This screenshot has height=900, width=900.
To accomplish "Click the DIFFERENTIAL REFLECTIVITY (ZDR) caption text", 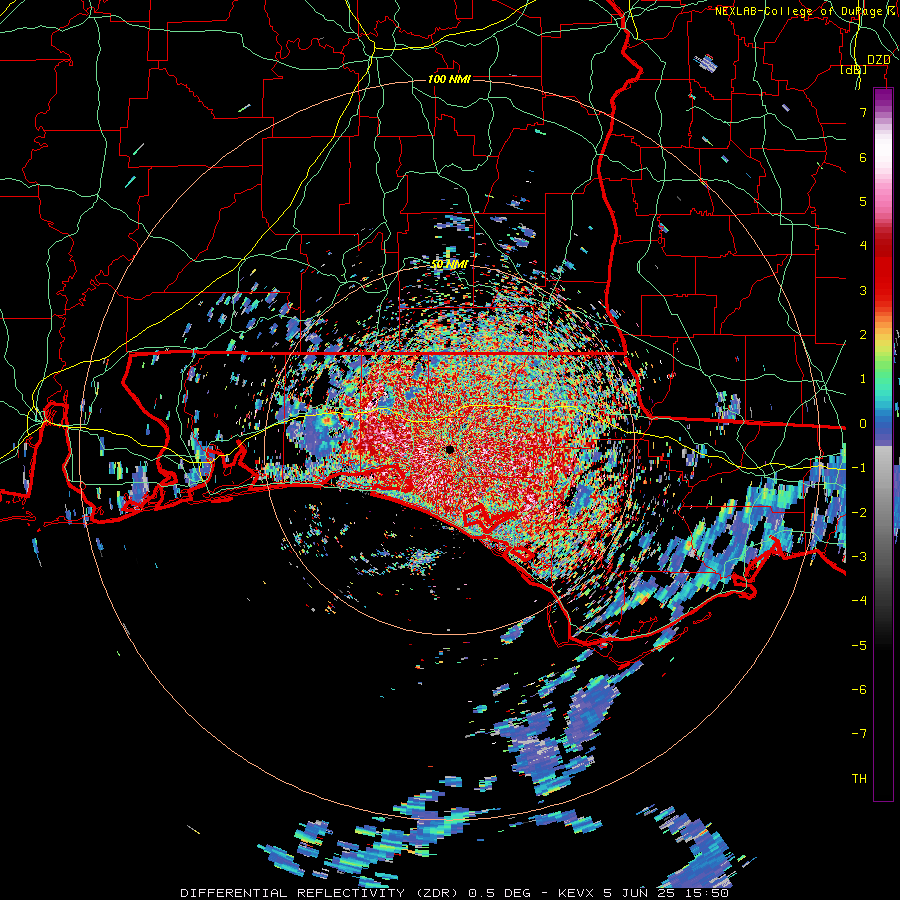I will pyautogui.click(x=320, y=893).
